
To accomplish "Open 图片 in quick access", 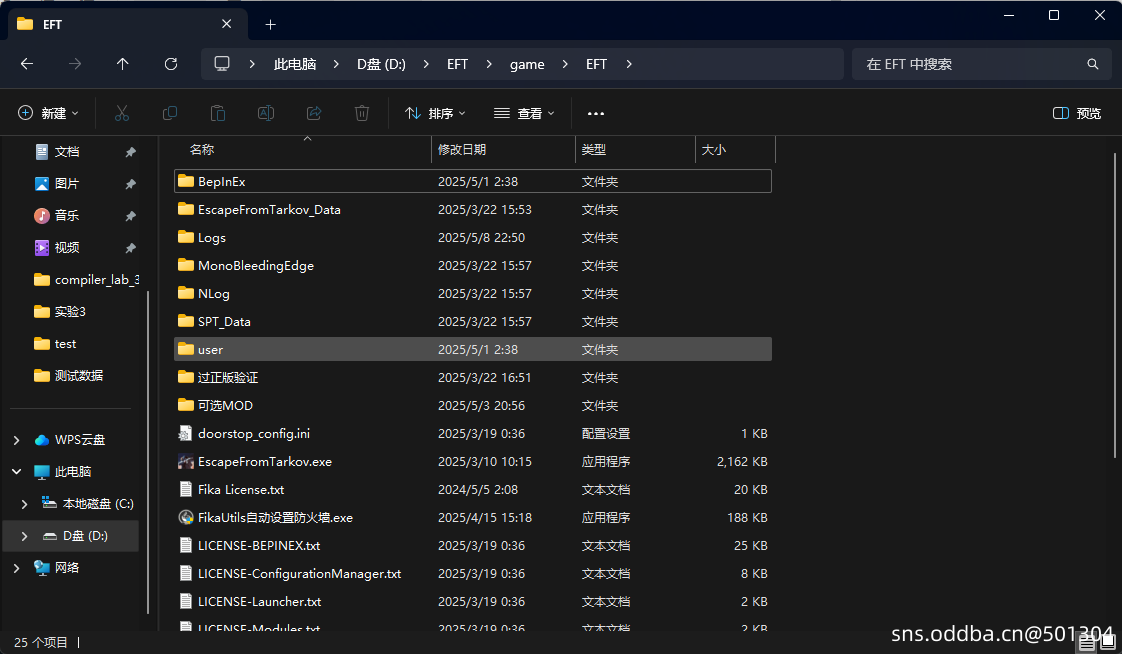I will point(67,184).
